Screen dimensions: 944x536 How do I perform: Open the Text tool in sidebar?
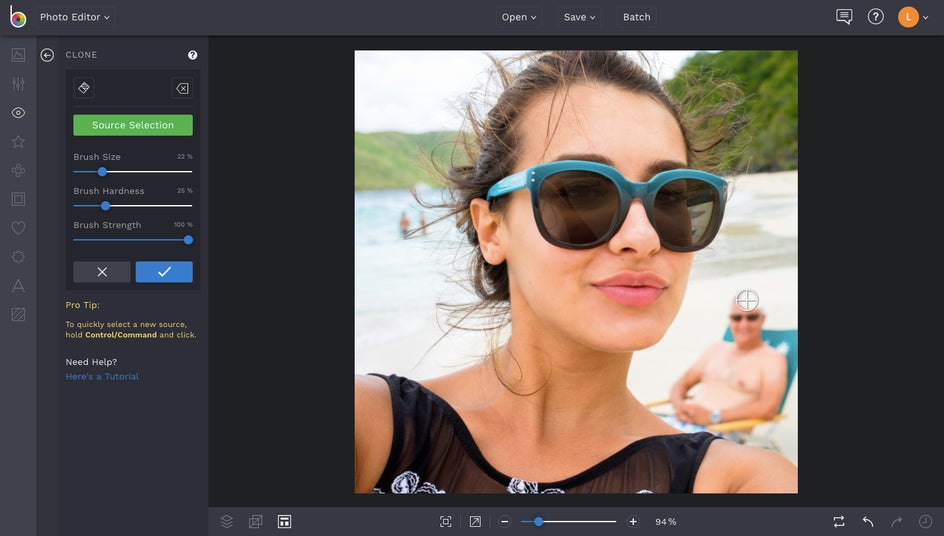18,286
